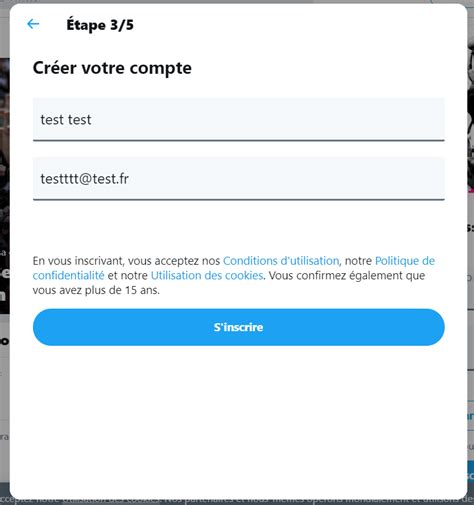This screenshot has width=474, height=505.
Task: Open the "Politique de" link text
Action: (405, 261)
